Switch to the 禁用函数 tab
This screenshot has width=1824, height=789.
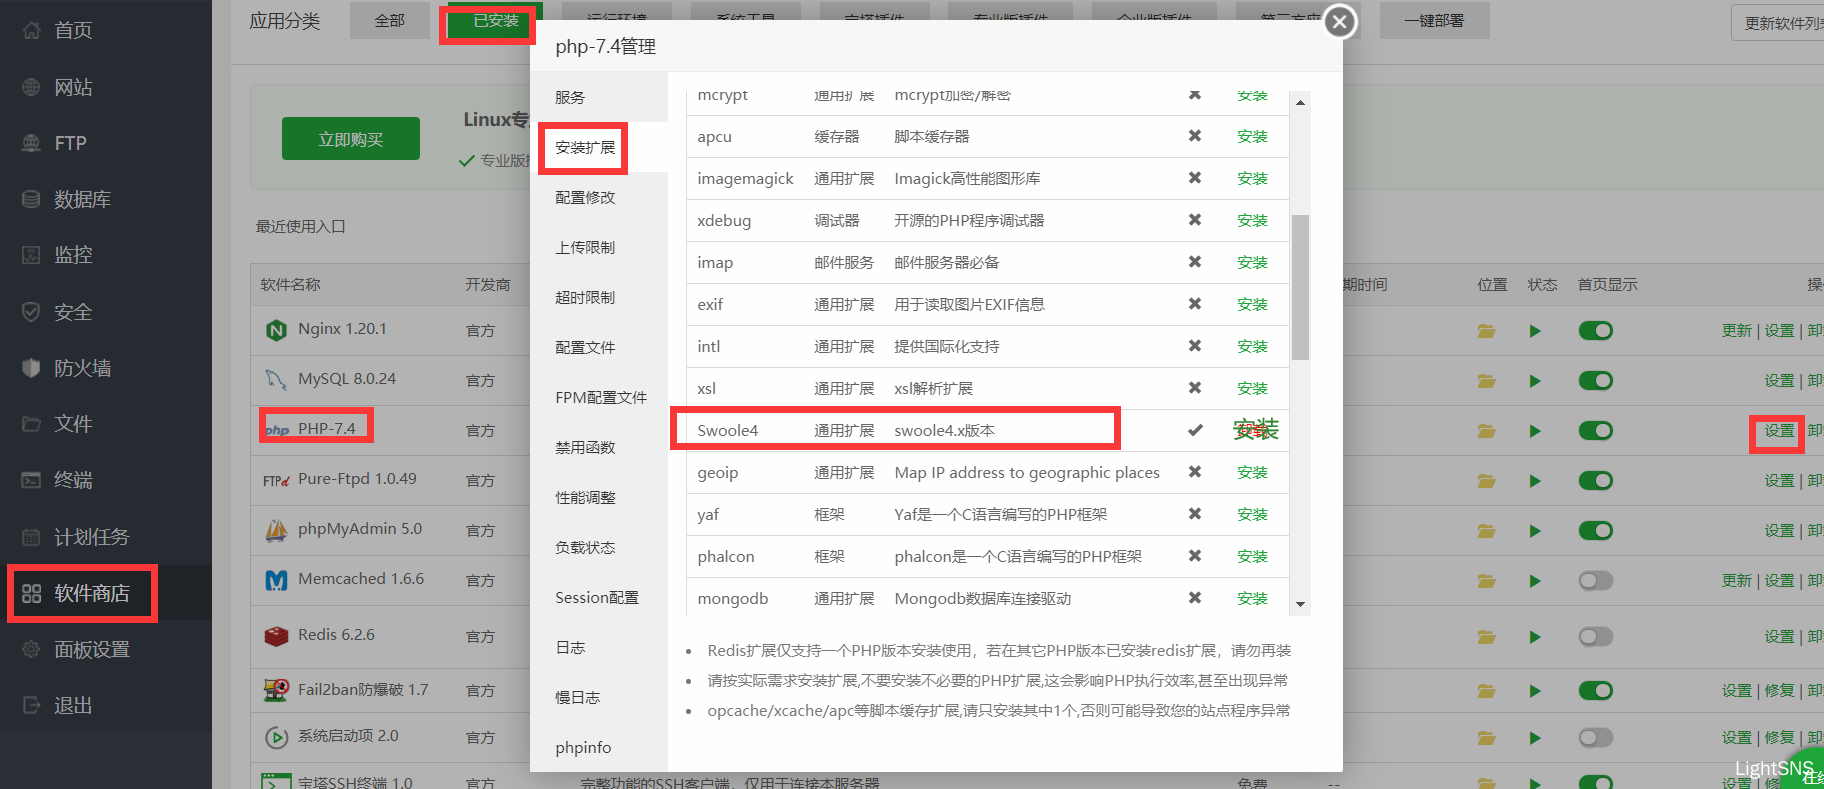[585, 448]
